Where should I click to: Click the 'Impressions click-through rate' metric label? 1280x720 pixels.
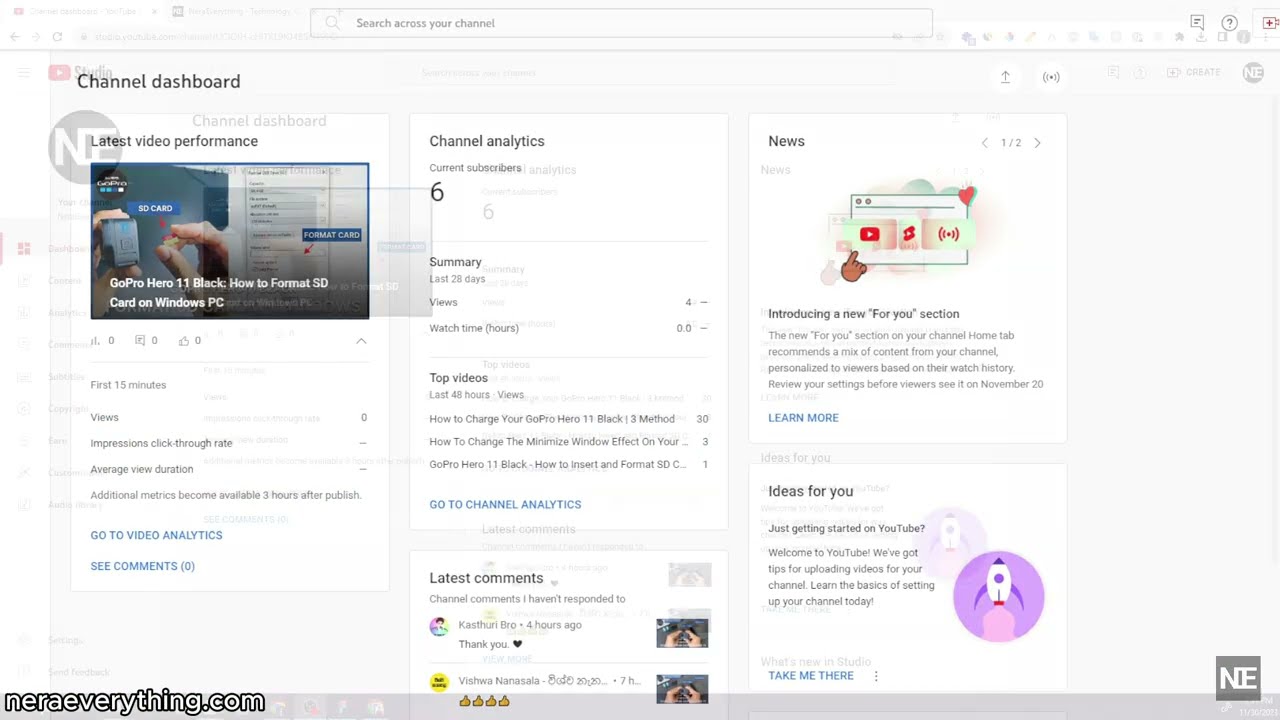161,443
